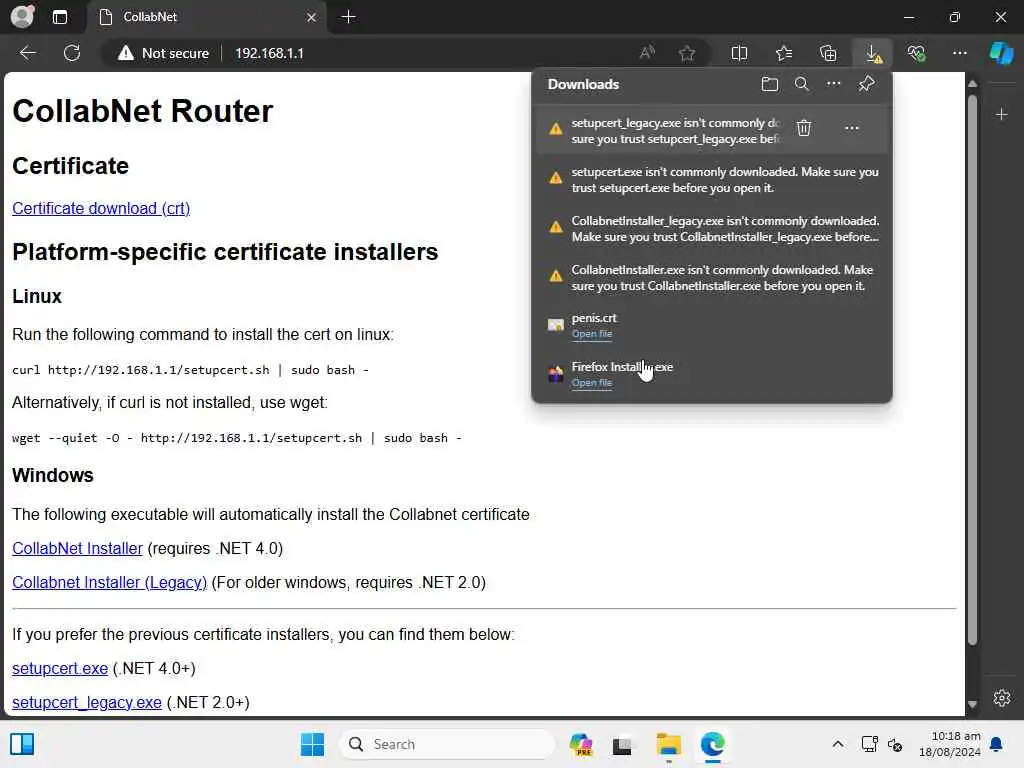Open a new tab with plus button
1024x768 pixels.
point(349,17)
